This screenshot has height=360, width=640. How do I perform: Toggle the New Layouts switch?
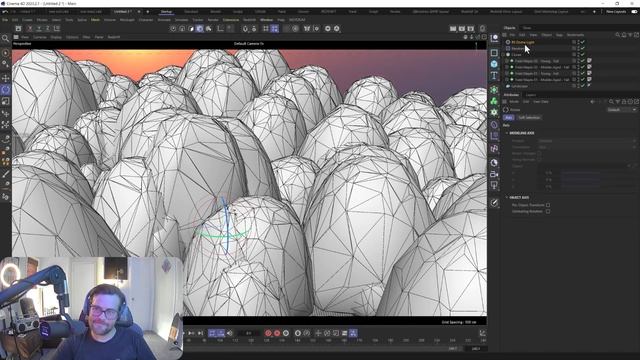[x=634, y=11]
